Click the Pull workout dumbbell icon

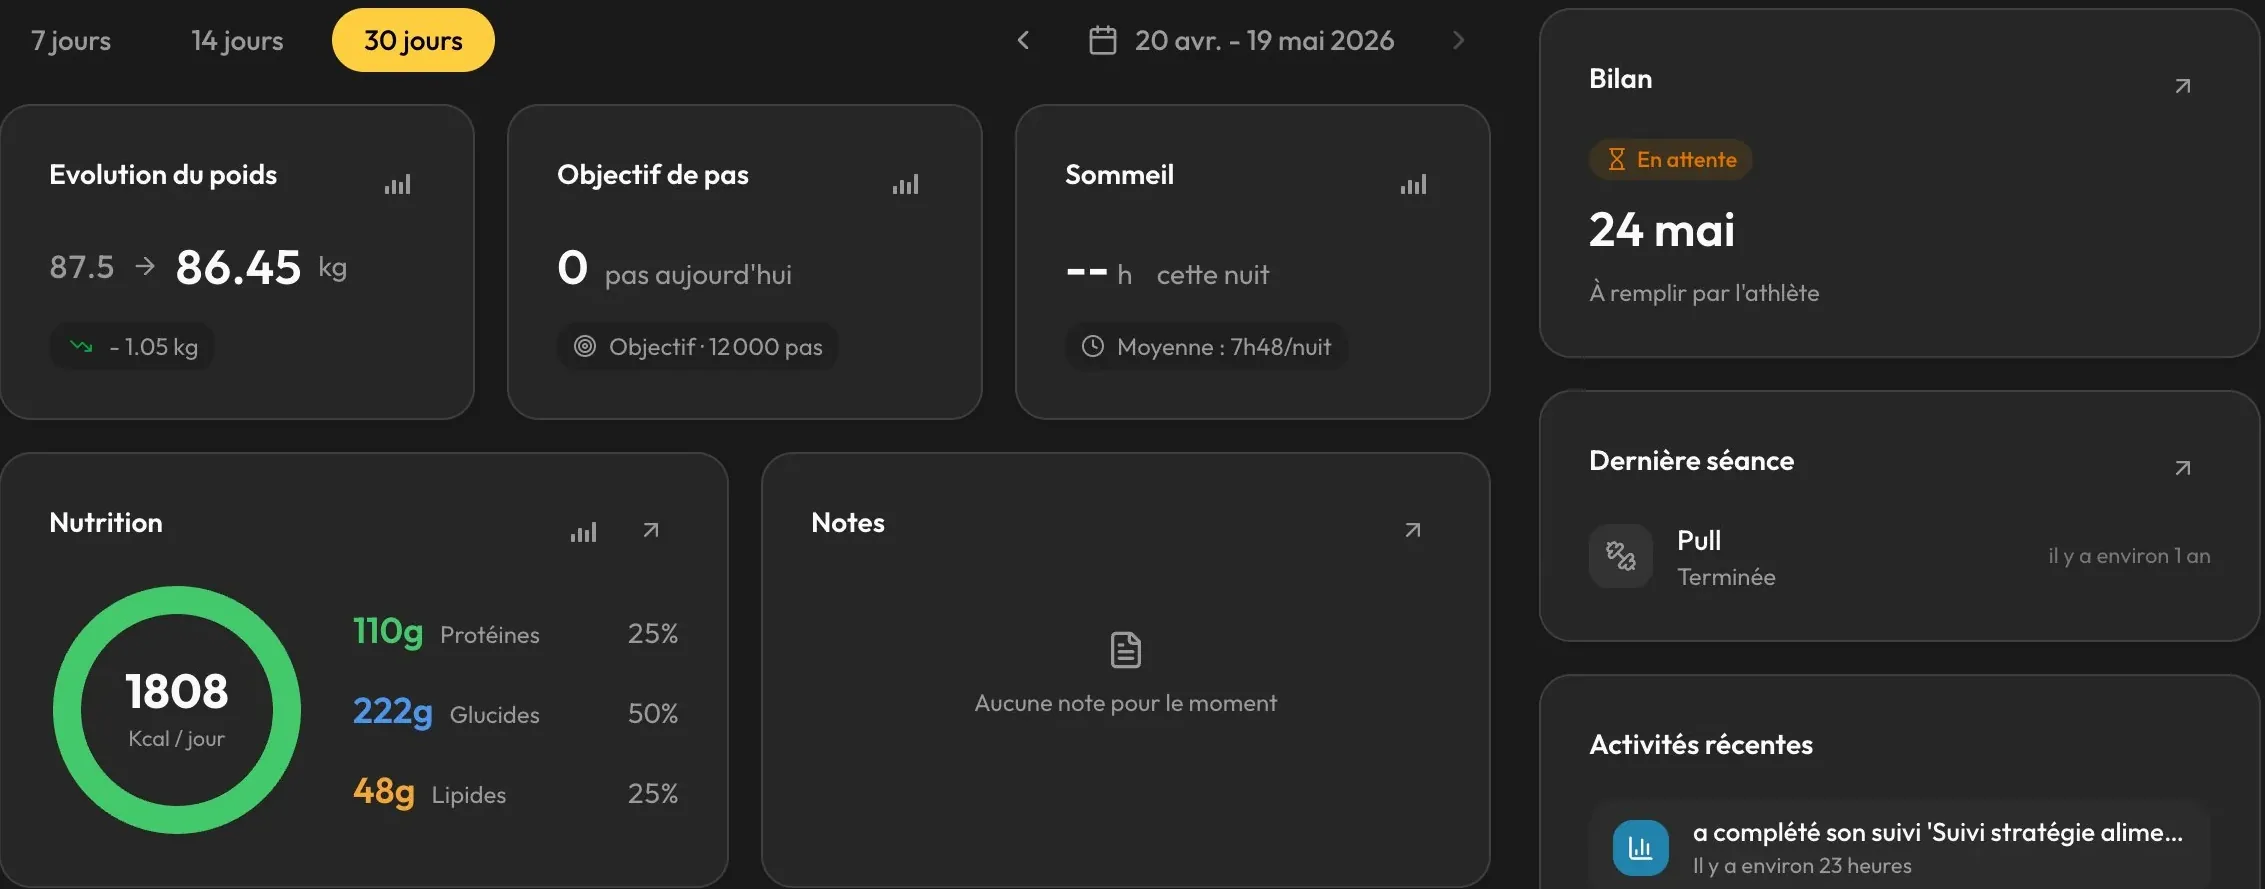[1621, 556]
